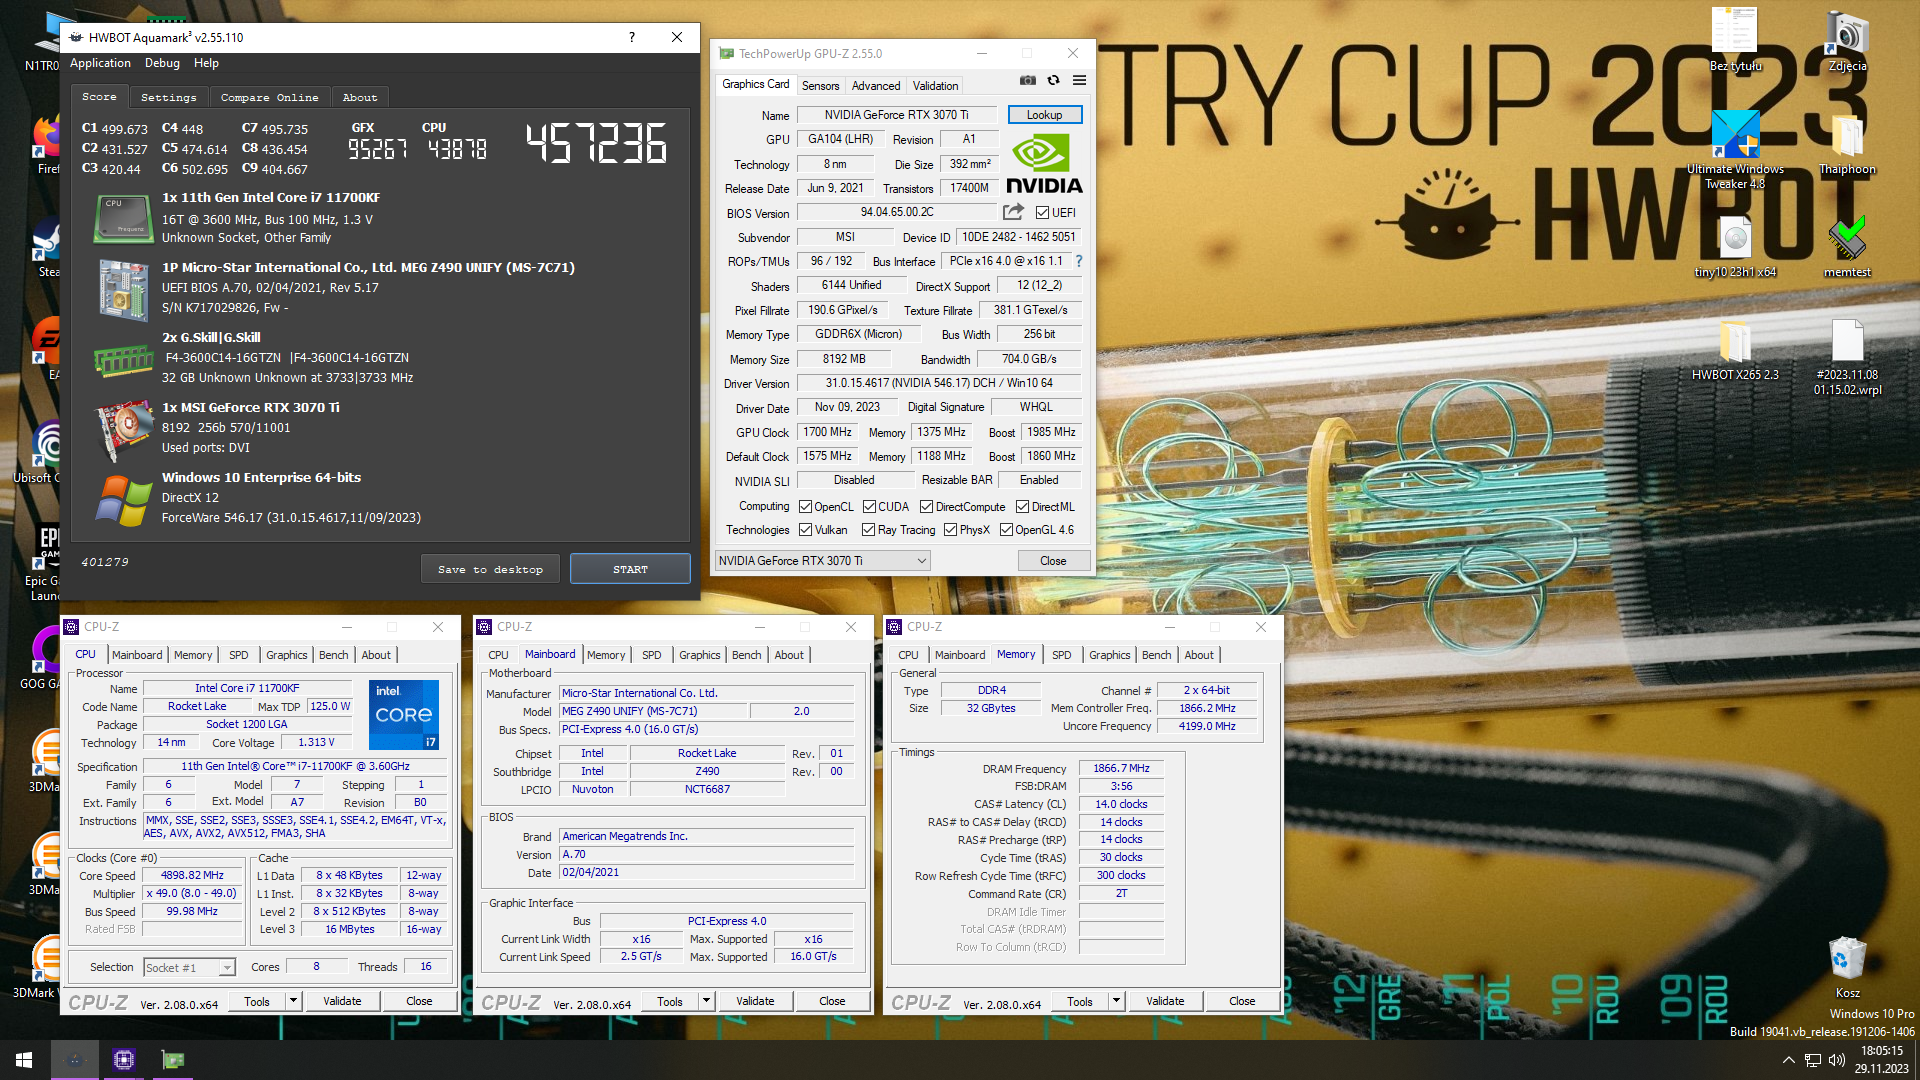1920x1080 pixels.
Task: Click Close in the CPU-Z Memory window
Action: click(1242, 1001)
